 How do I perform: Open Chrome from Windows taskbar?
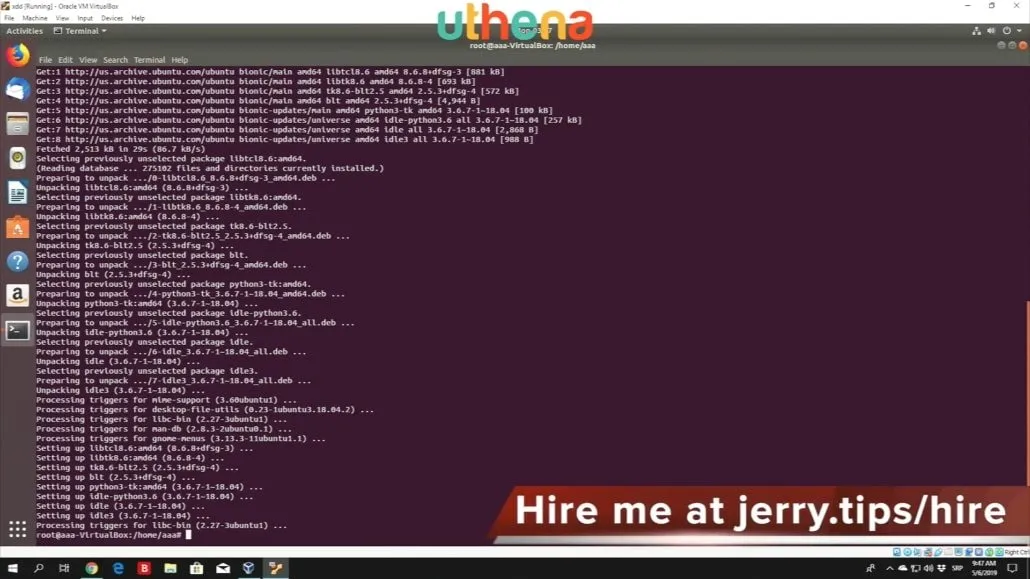(91, 568)
